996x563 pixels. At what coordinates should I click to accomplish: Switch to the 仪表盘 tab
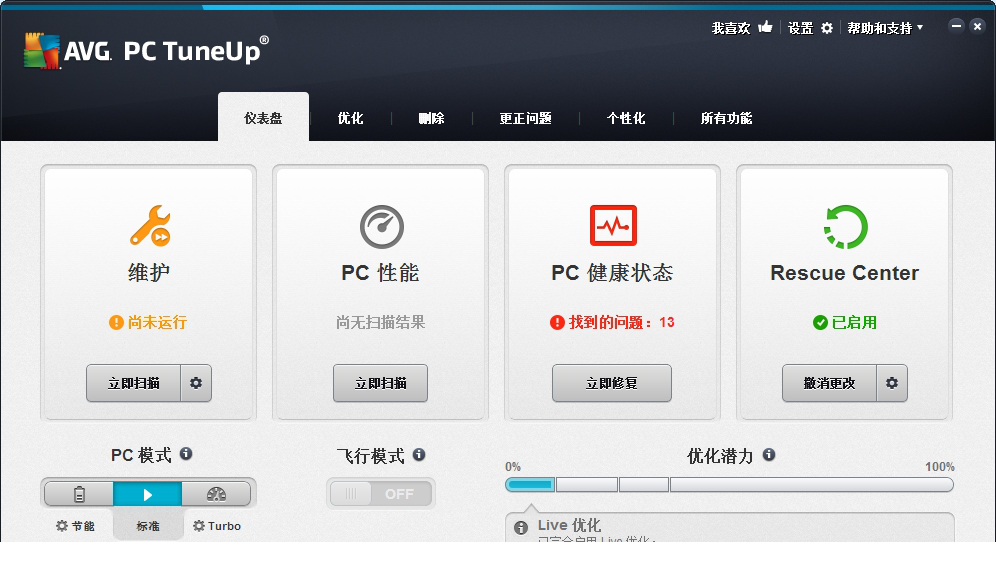[x=263, y=118]
